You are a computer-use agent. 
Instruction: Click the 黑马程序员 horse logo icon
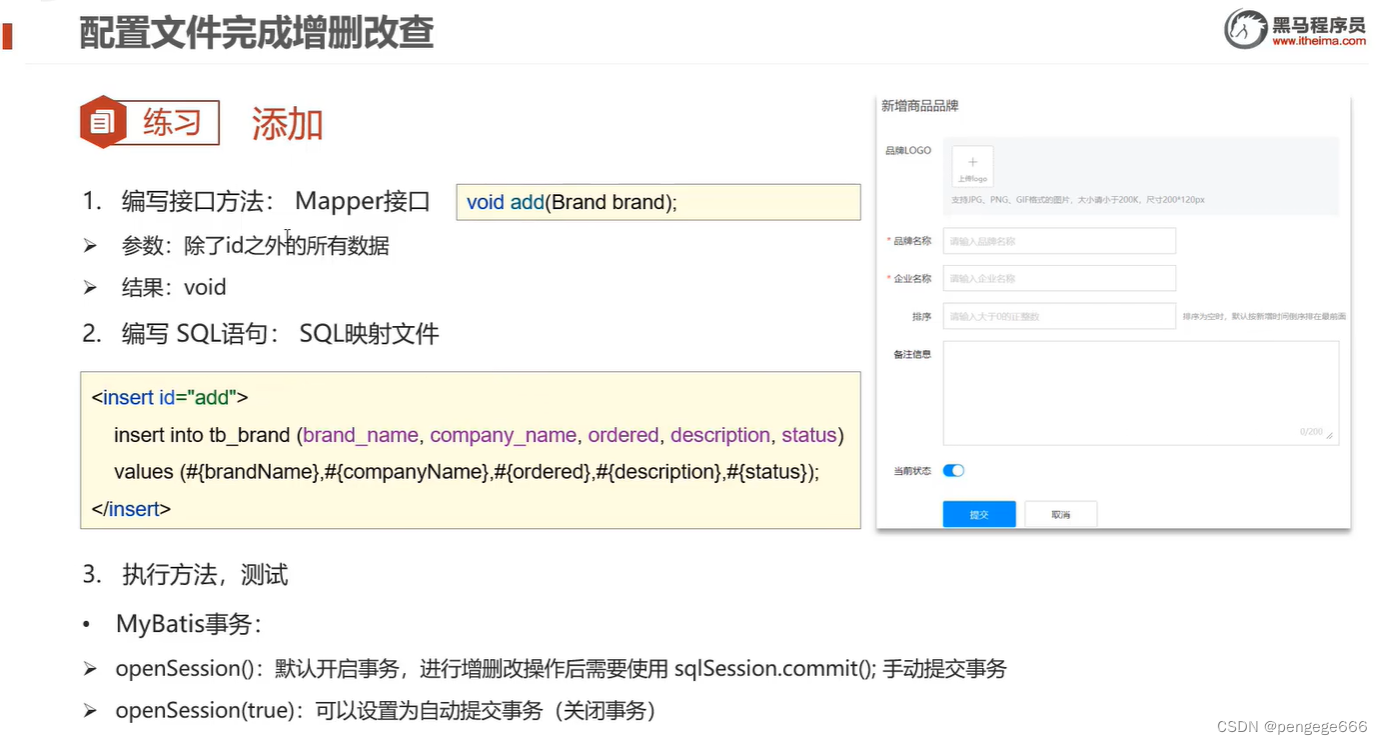point(1245,28)
